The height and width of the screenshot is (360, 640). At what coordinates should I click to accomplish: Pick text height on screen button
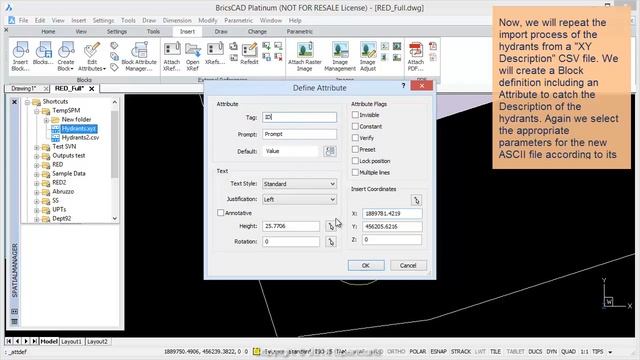tap(331, 226)
